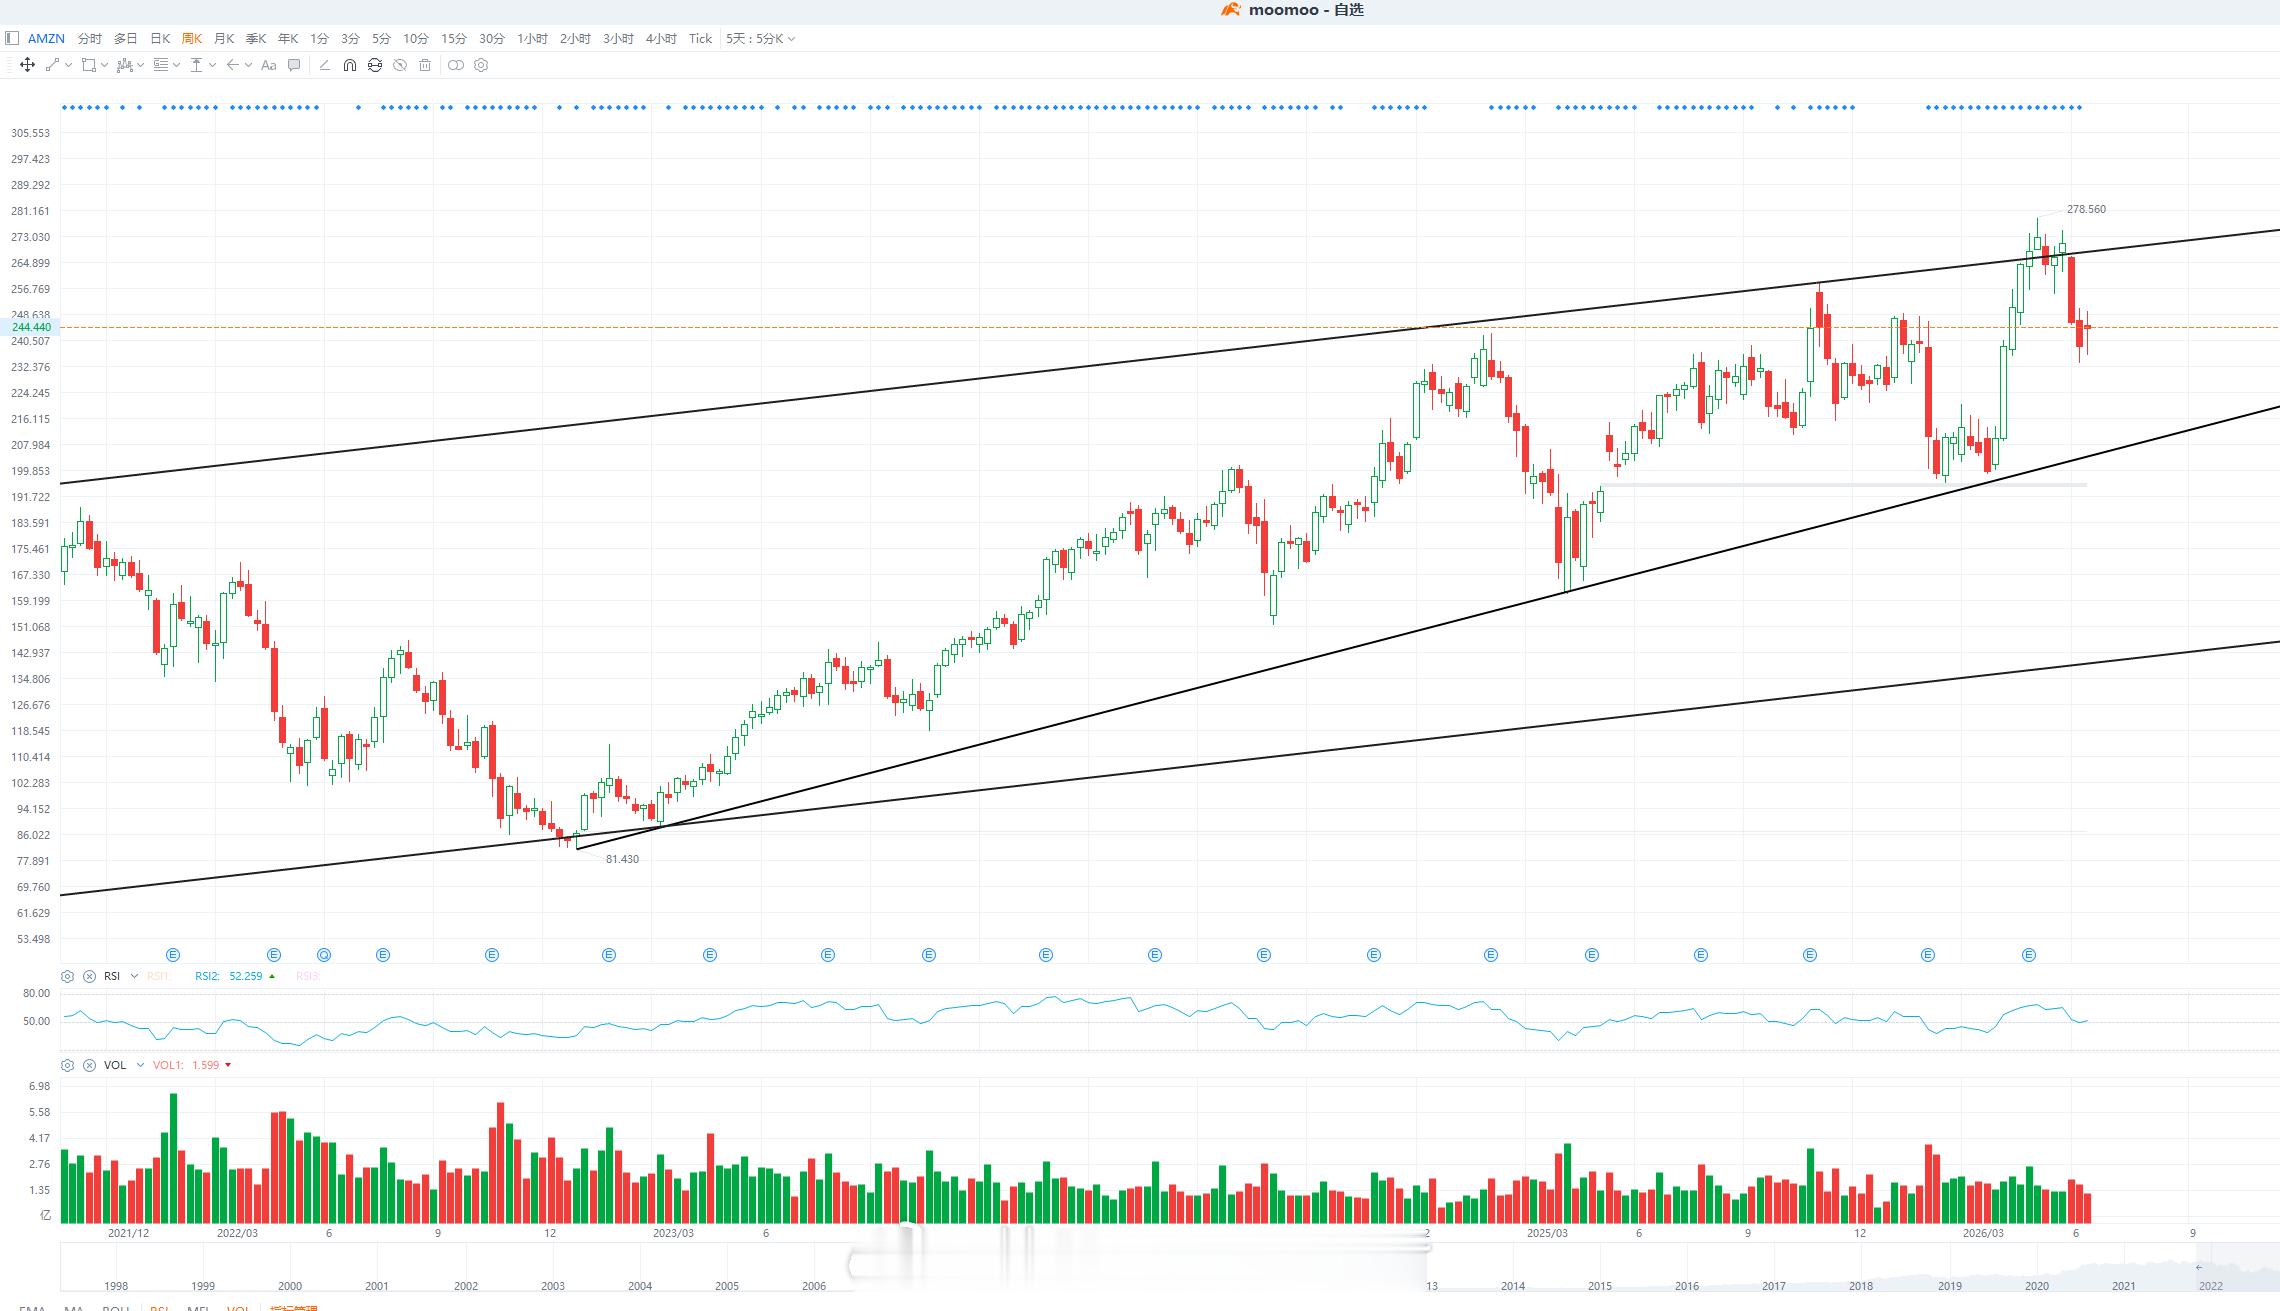Expand measure tool options arrow

click(212, 65)
